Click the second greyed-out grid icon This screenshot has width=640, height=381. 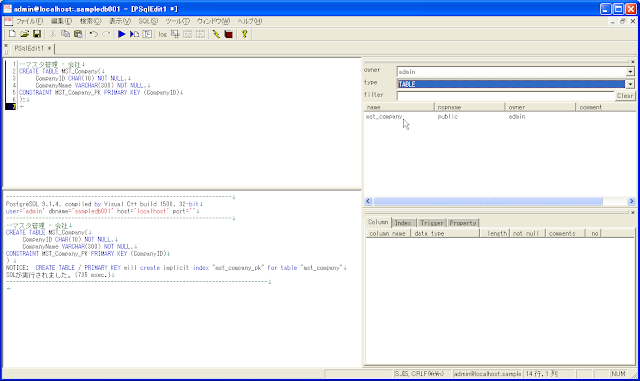coord(200,34)
